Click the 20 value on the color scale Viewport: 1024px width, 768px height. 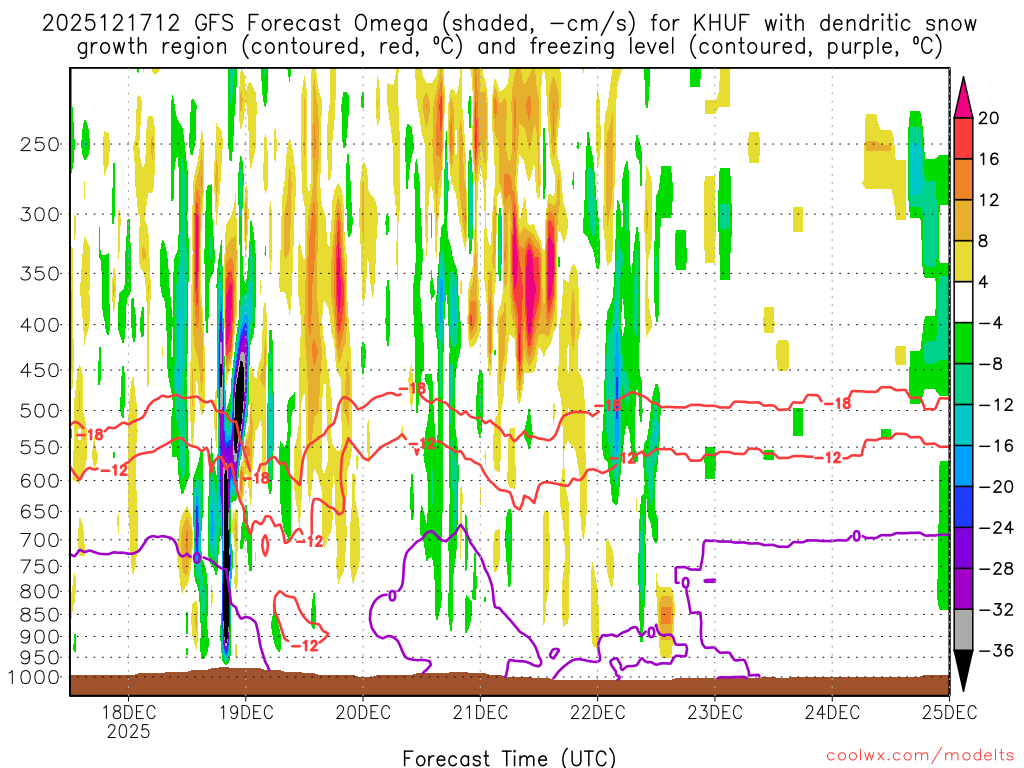coord(989,118)
